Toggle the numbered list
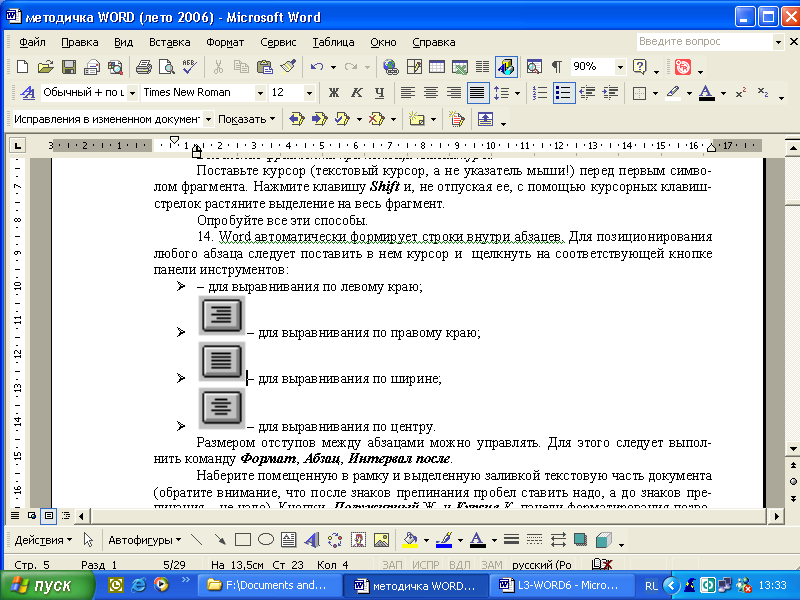Screen dimensions: 800x600 [540, 93]
